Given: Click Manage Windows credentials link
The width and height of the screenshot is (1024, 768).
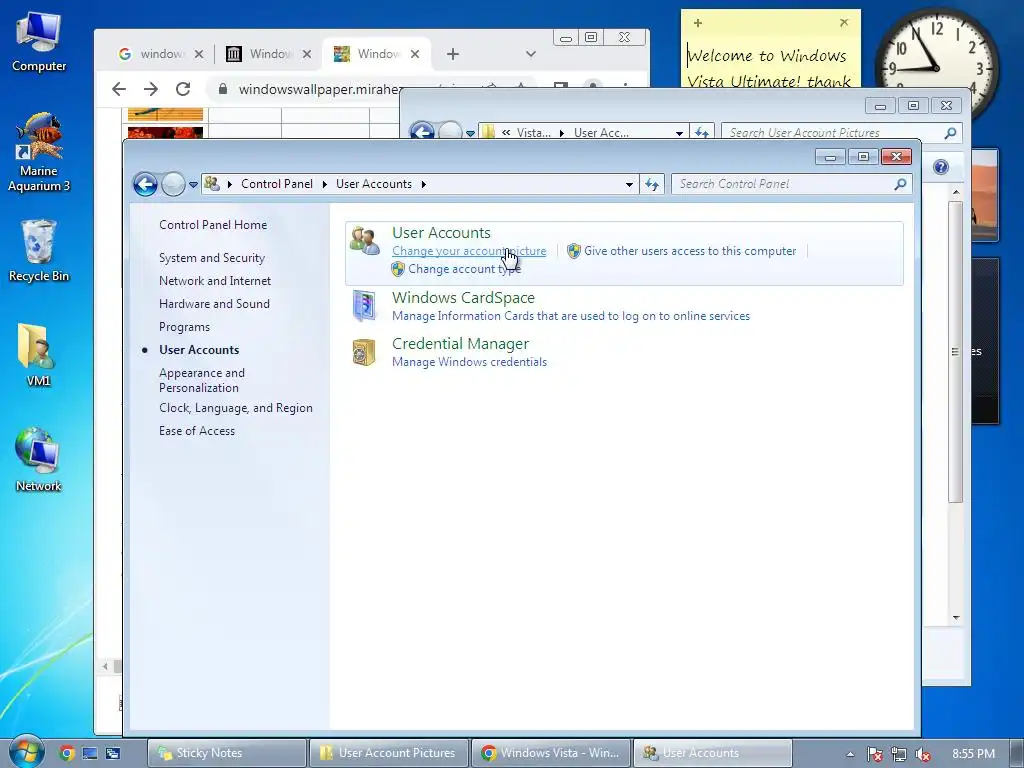Looking at the screenshot, I should pyautogui.click(x=469, y=362).
